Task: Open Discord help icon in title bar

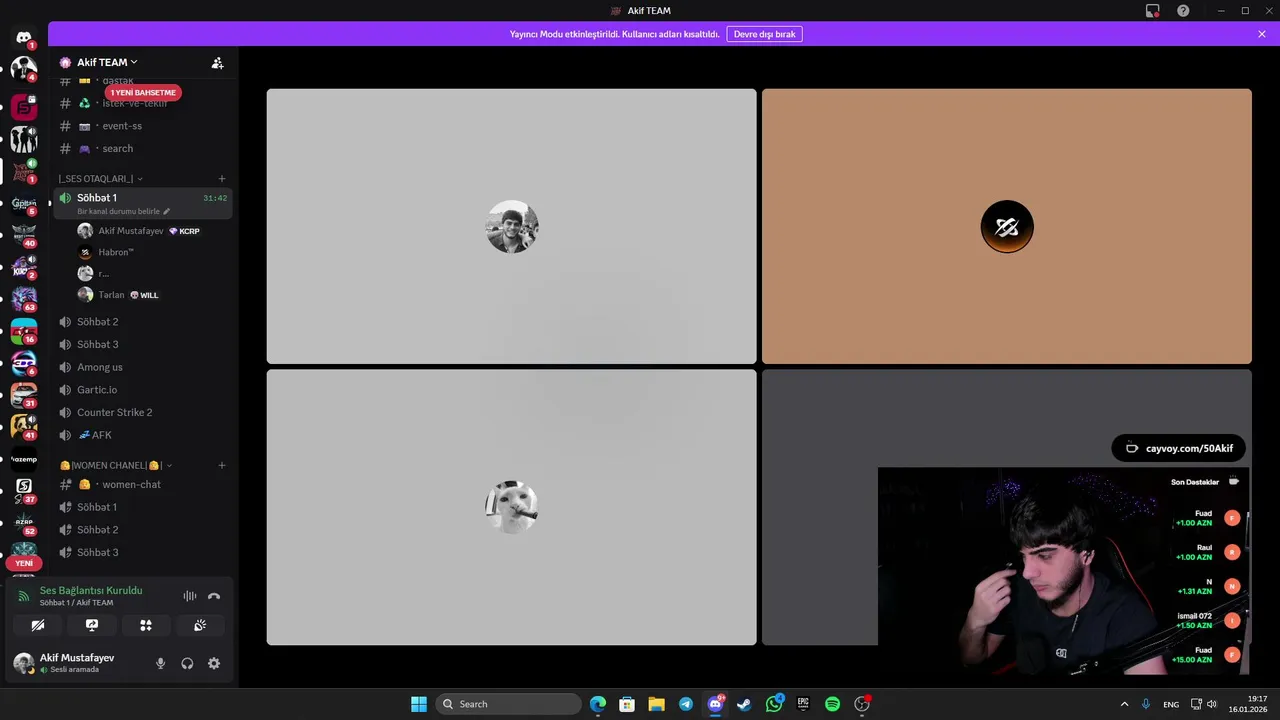Action: [1183, 11]
